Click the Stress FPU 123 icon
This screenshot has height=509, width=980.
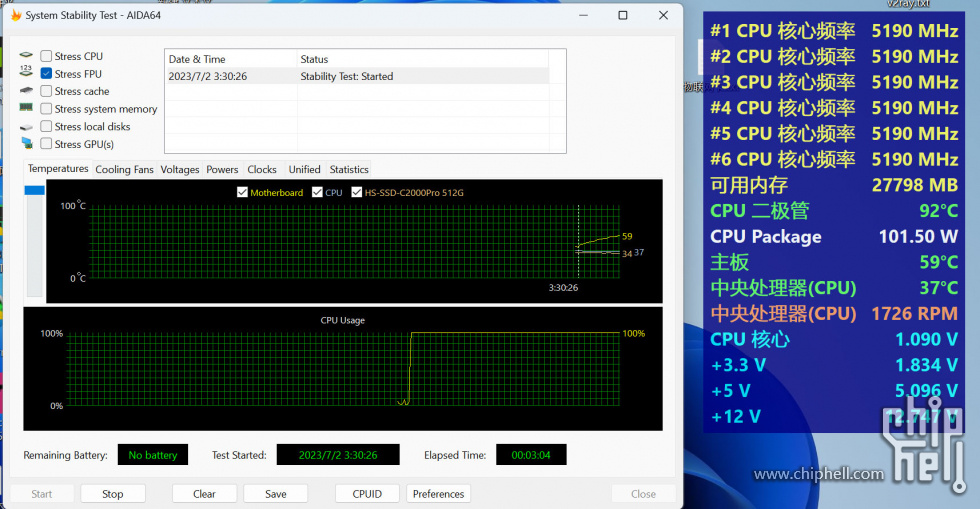pos(26,71)
